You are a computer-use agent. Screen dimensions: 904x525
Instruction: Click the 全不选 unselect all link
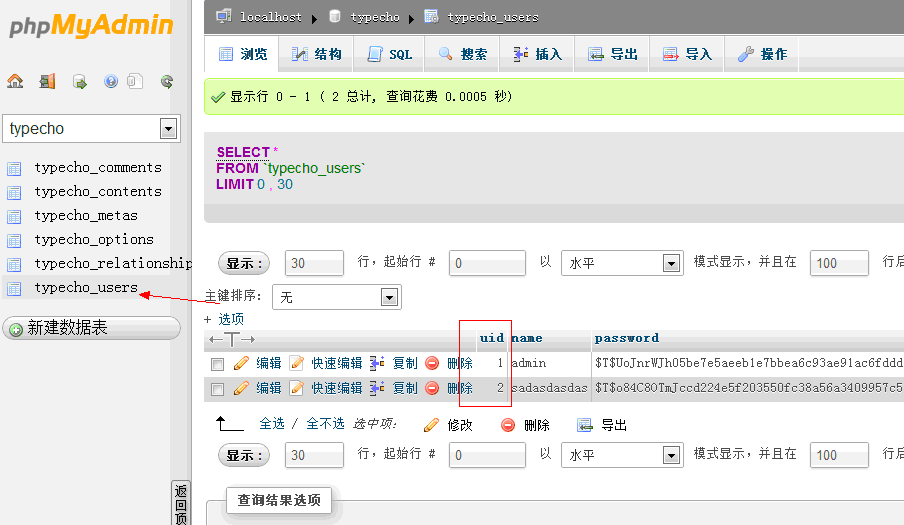[325, 424]
